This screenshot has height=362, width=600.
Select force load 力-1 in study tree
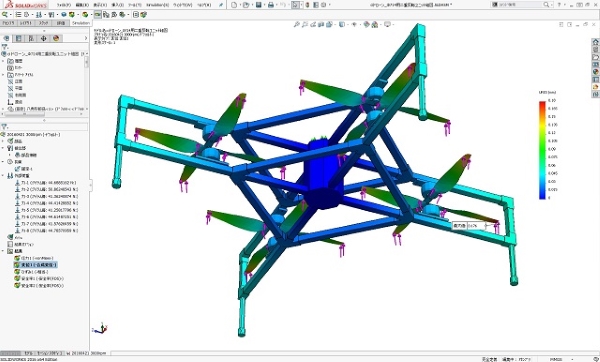[46, 183]
